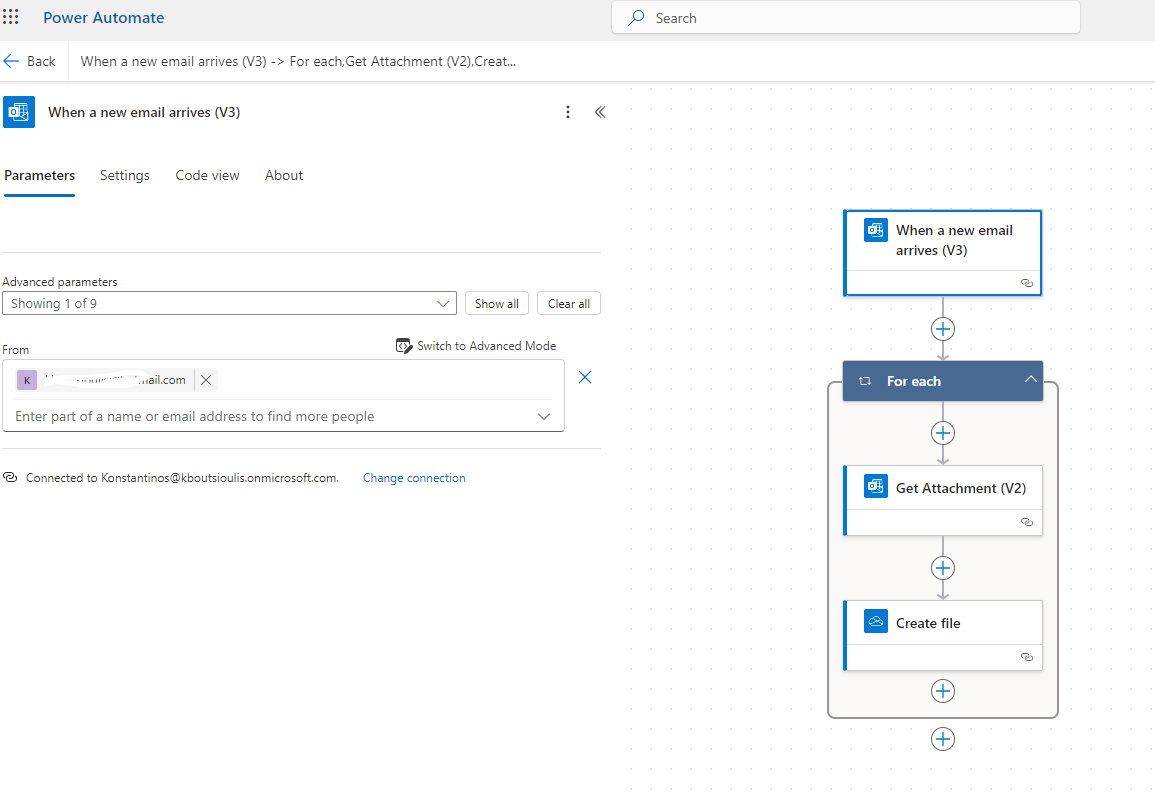Click the Search input field
The width and height of the screenshot is (1155, 800).
pos(846,18)
